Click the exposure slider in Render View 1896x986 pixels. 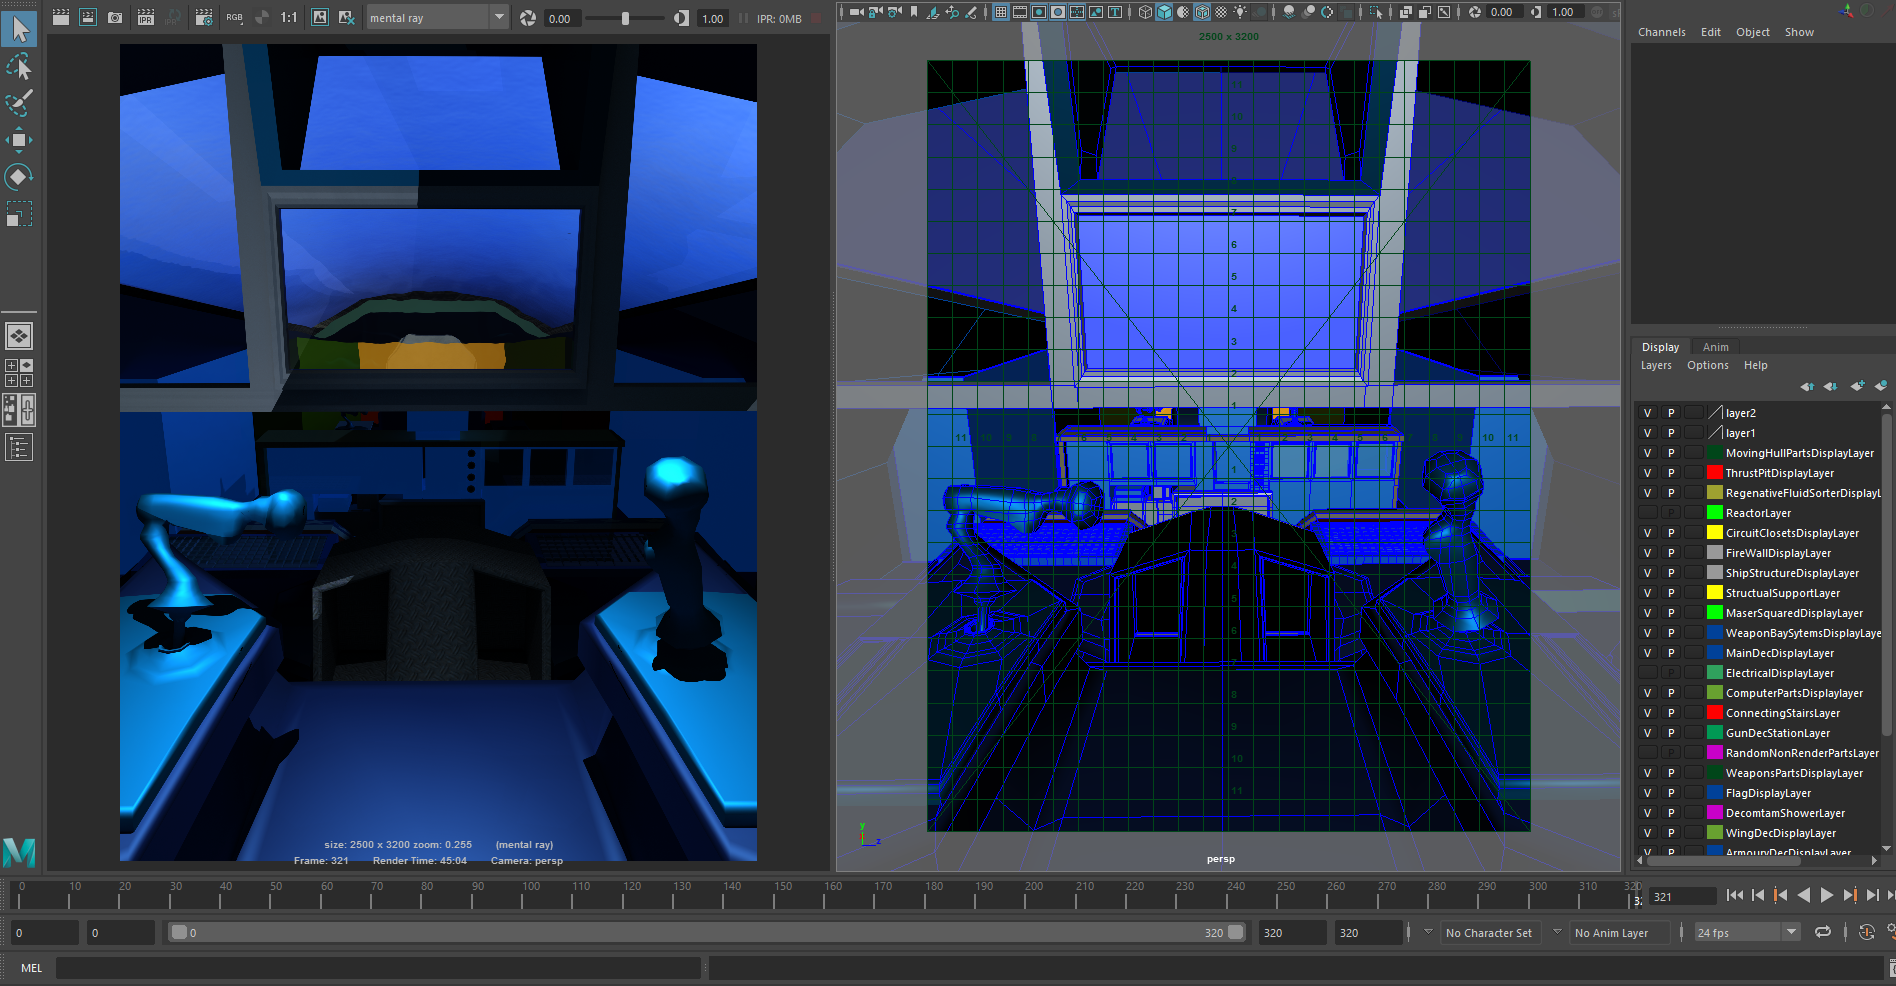[x=625, y=18]
